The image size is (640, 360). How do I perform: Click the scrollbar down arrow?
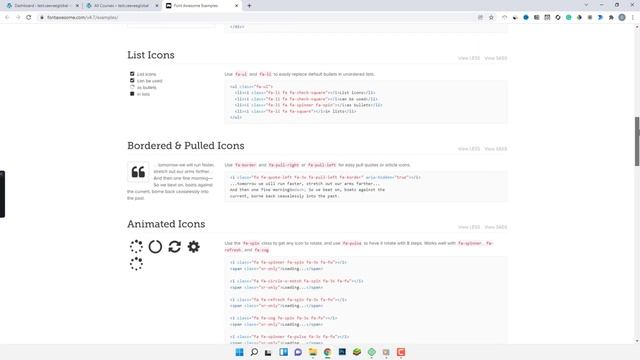637,341
